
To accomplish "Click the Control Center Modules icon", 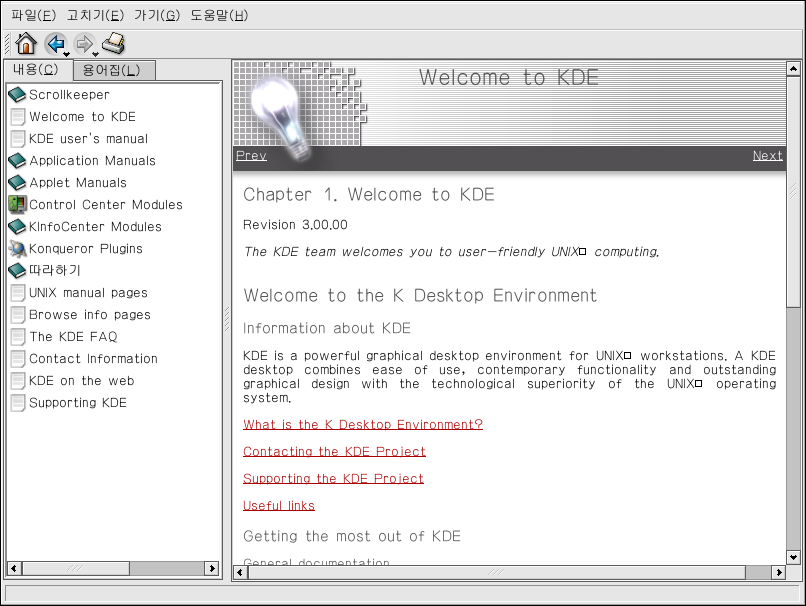I will click(17, 205).
